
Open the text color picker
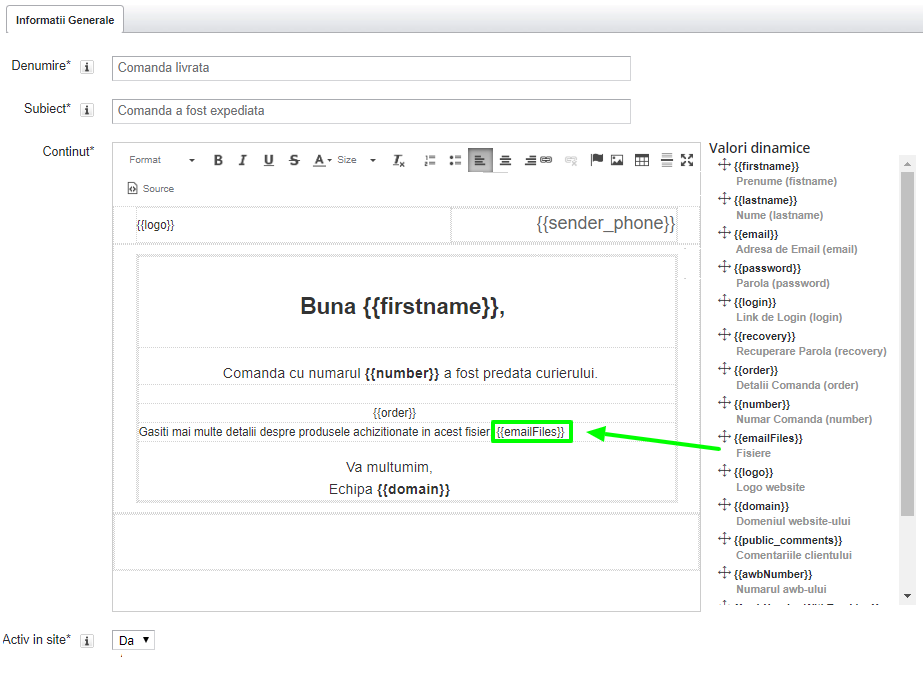coord(322,160)
